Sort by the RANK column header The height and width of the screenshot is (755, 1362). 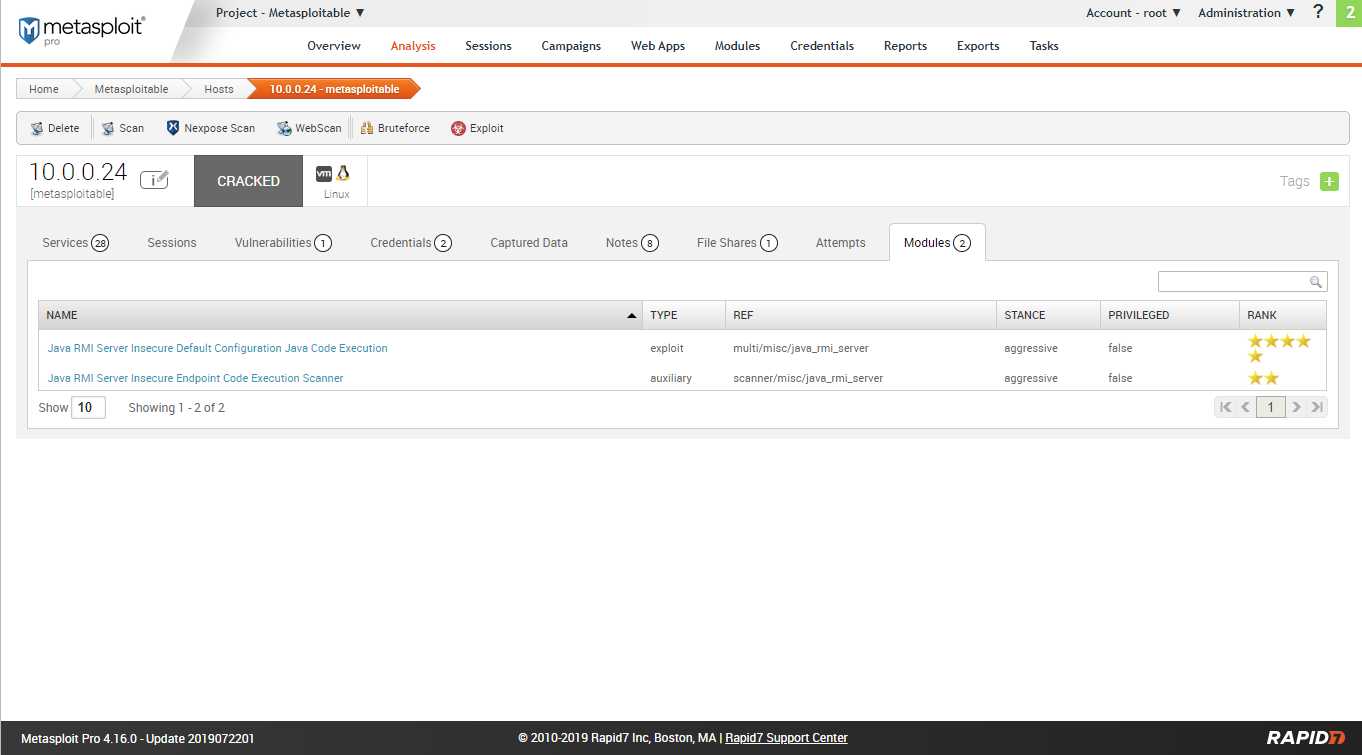pyautogui.click(x=1283, y=315)
